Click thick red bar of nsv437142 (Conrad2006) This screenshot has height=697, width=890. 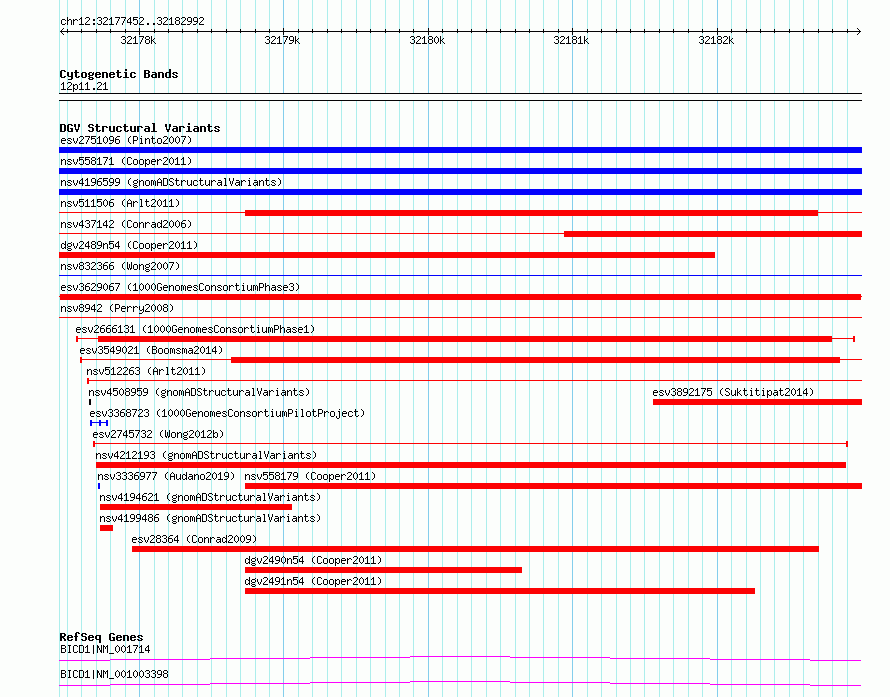(x=713, y=234)
